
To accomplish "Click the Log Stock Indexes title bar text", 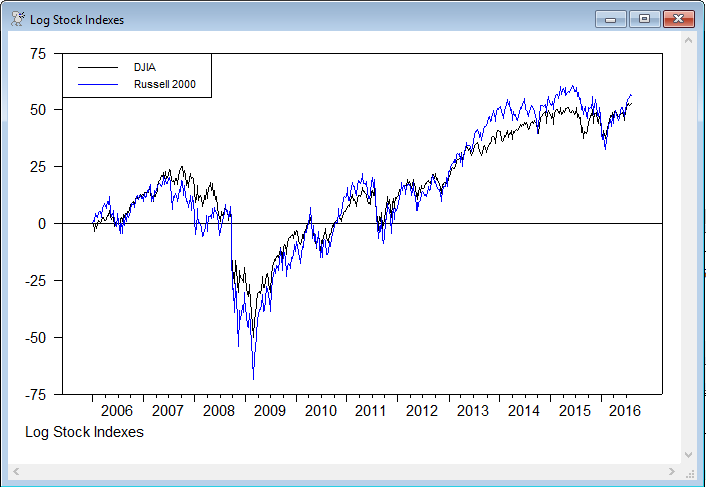I will (77, 20).
